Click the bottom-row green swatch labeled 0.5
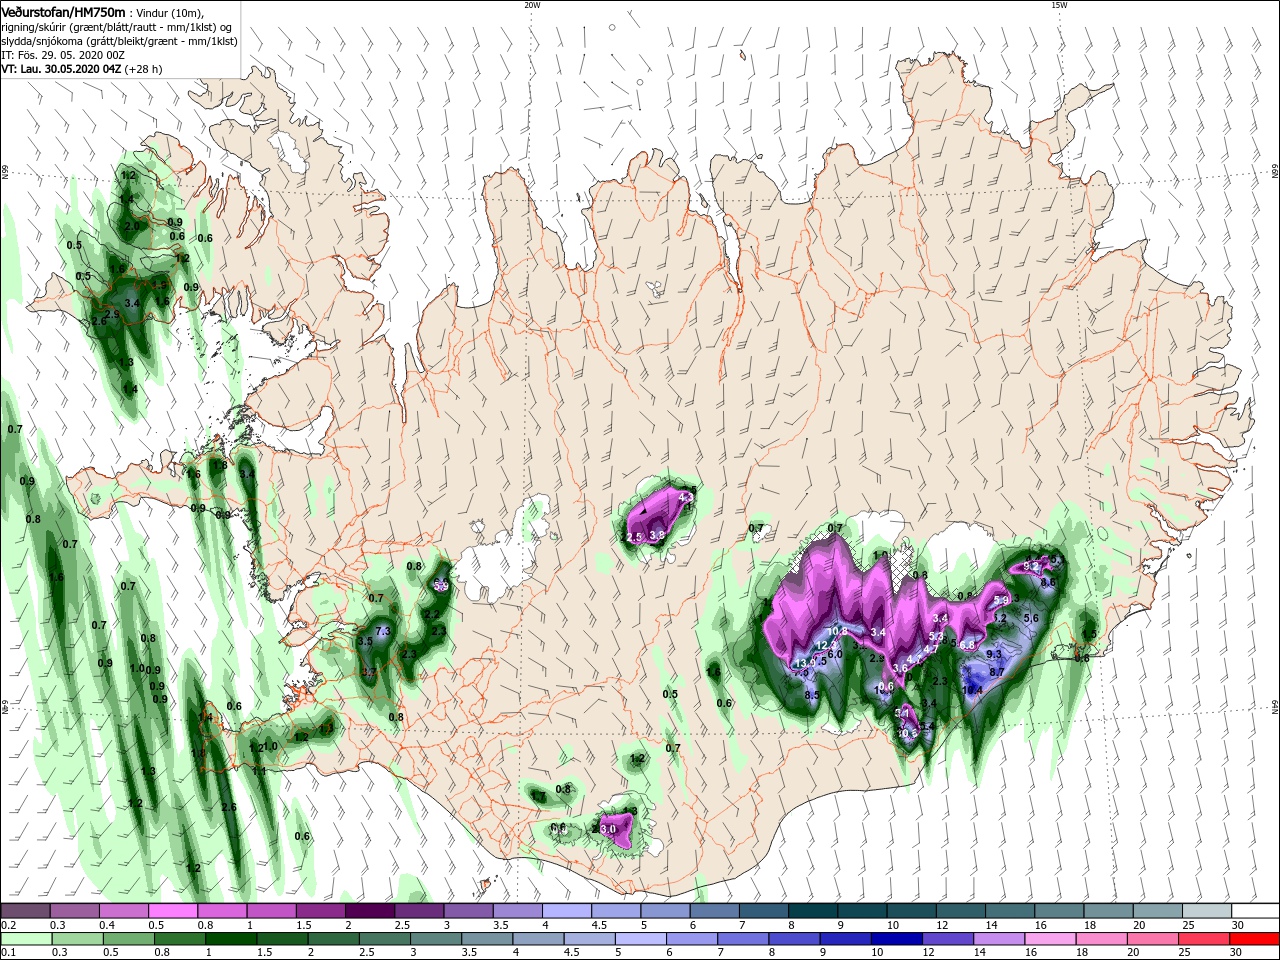 pyautogui.click(x=128, y=939)
